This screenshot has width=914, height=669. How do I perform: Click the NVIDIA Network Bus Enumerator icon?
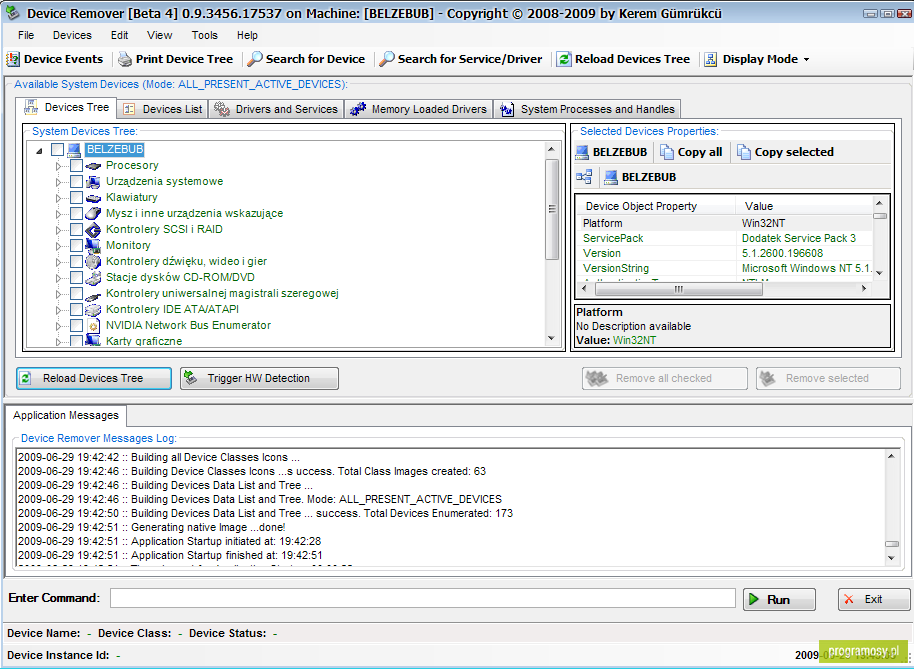93,326
